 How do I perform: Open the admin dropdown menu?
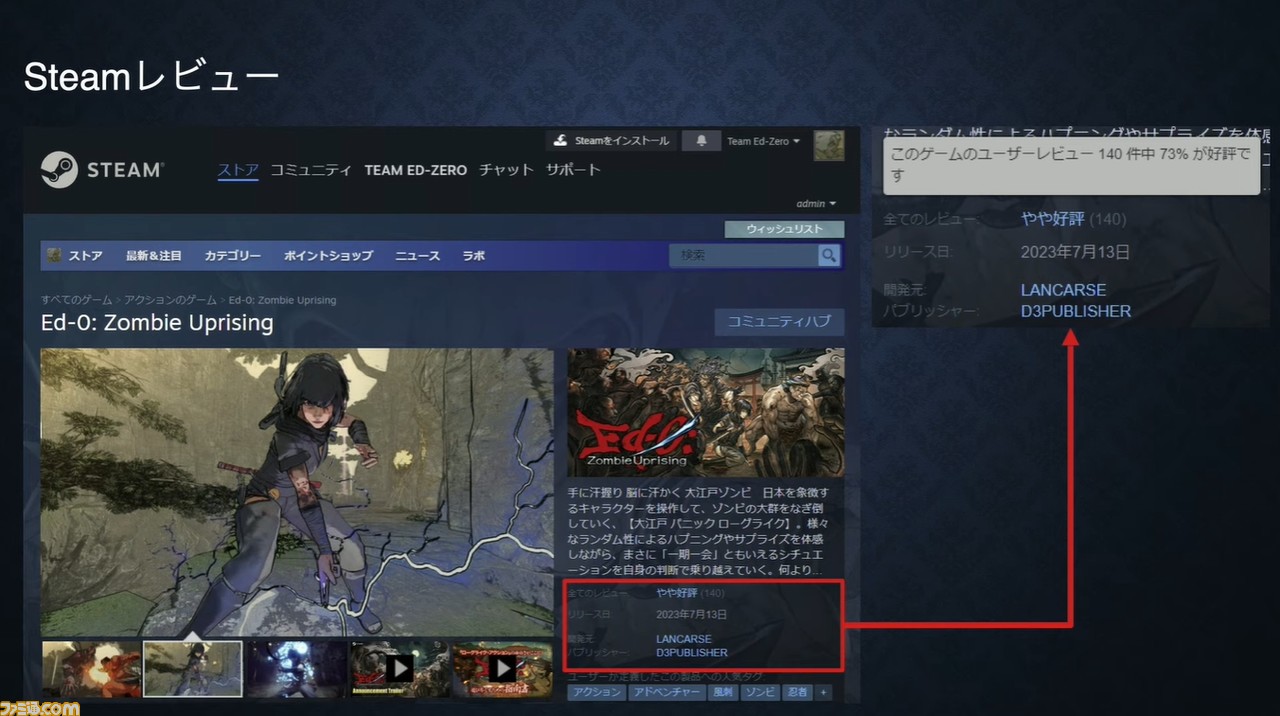(x=816, y=204)
